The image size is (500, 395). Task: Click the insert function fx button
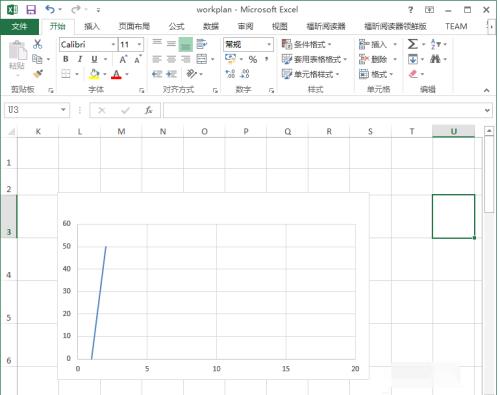click(x=148, y=110)
